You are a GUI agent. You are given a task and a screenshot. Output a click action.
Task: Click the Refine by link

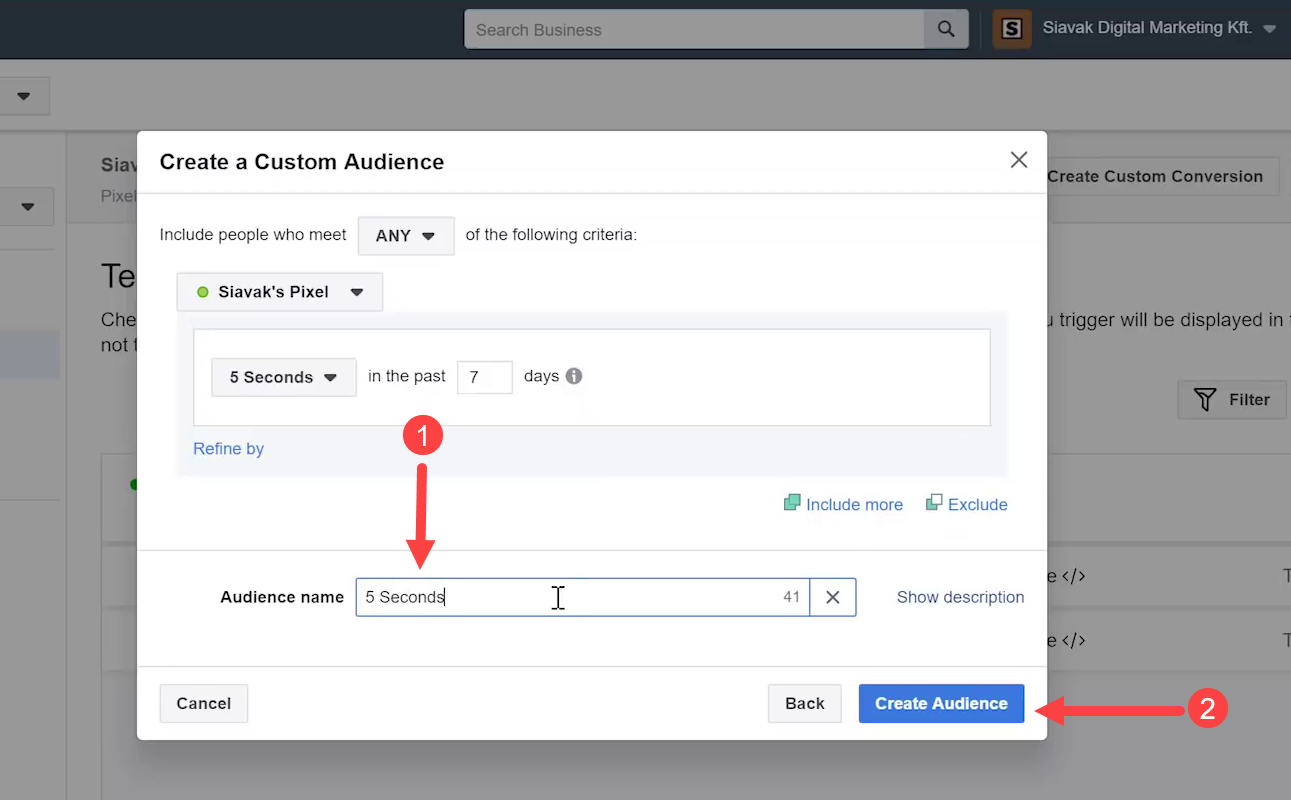228,448
